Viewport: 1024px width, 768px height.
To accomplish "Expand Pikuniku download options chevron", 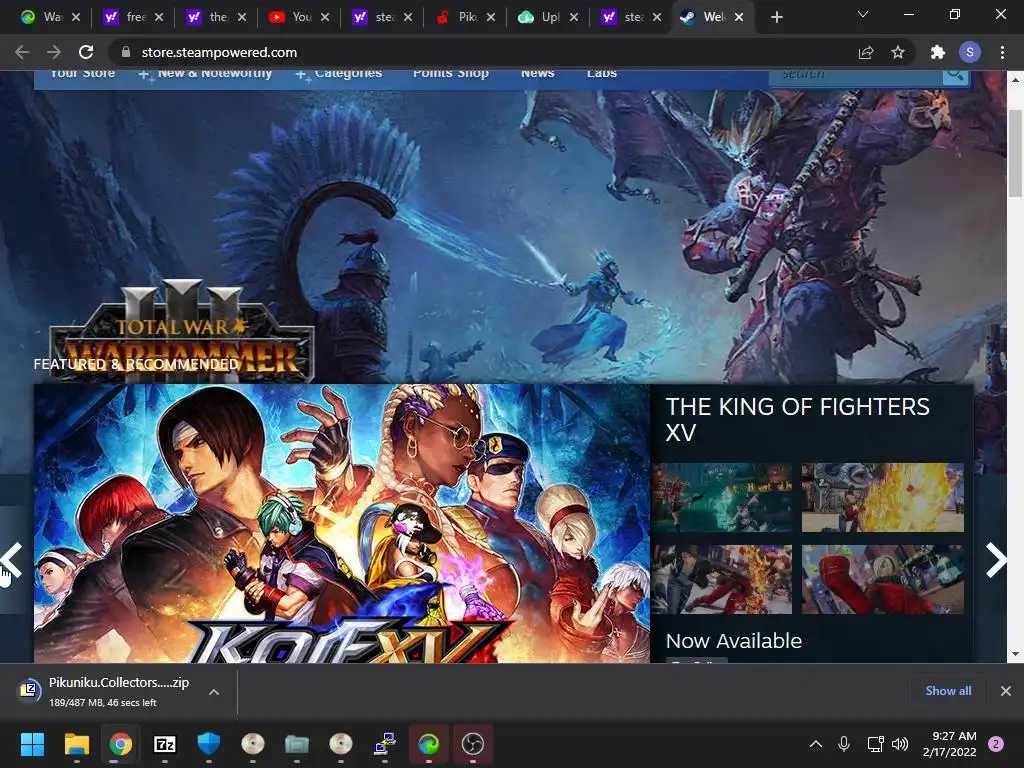I will (214, 692).
